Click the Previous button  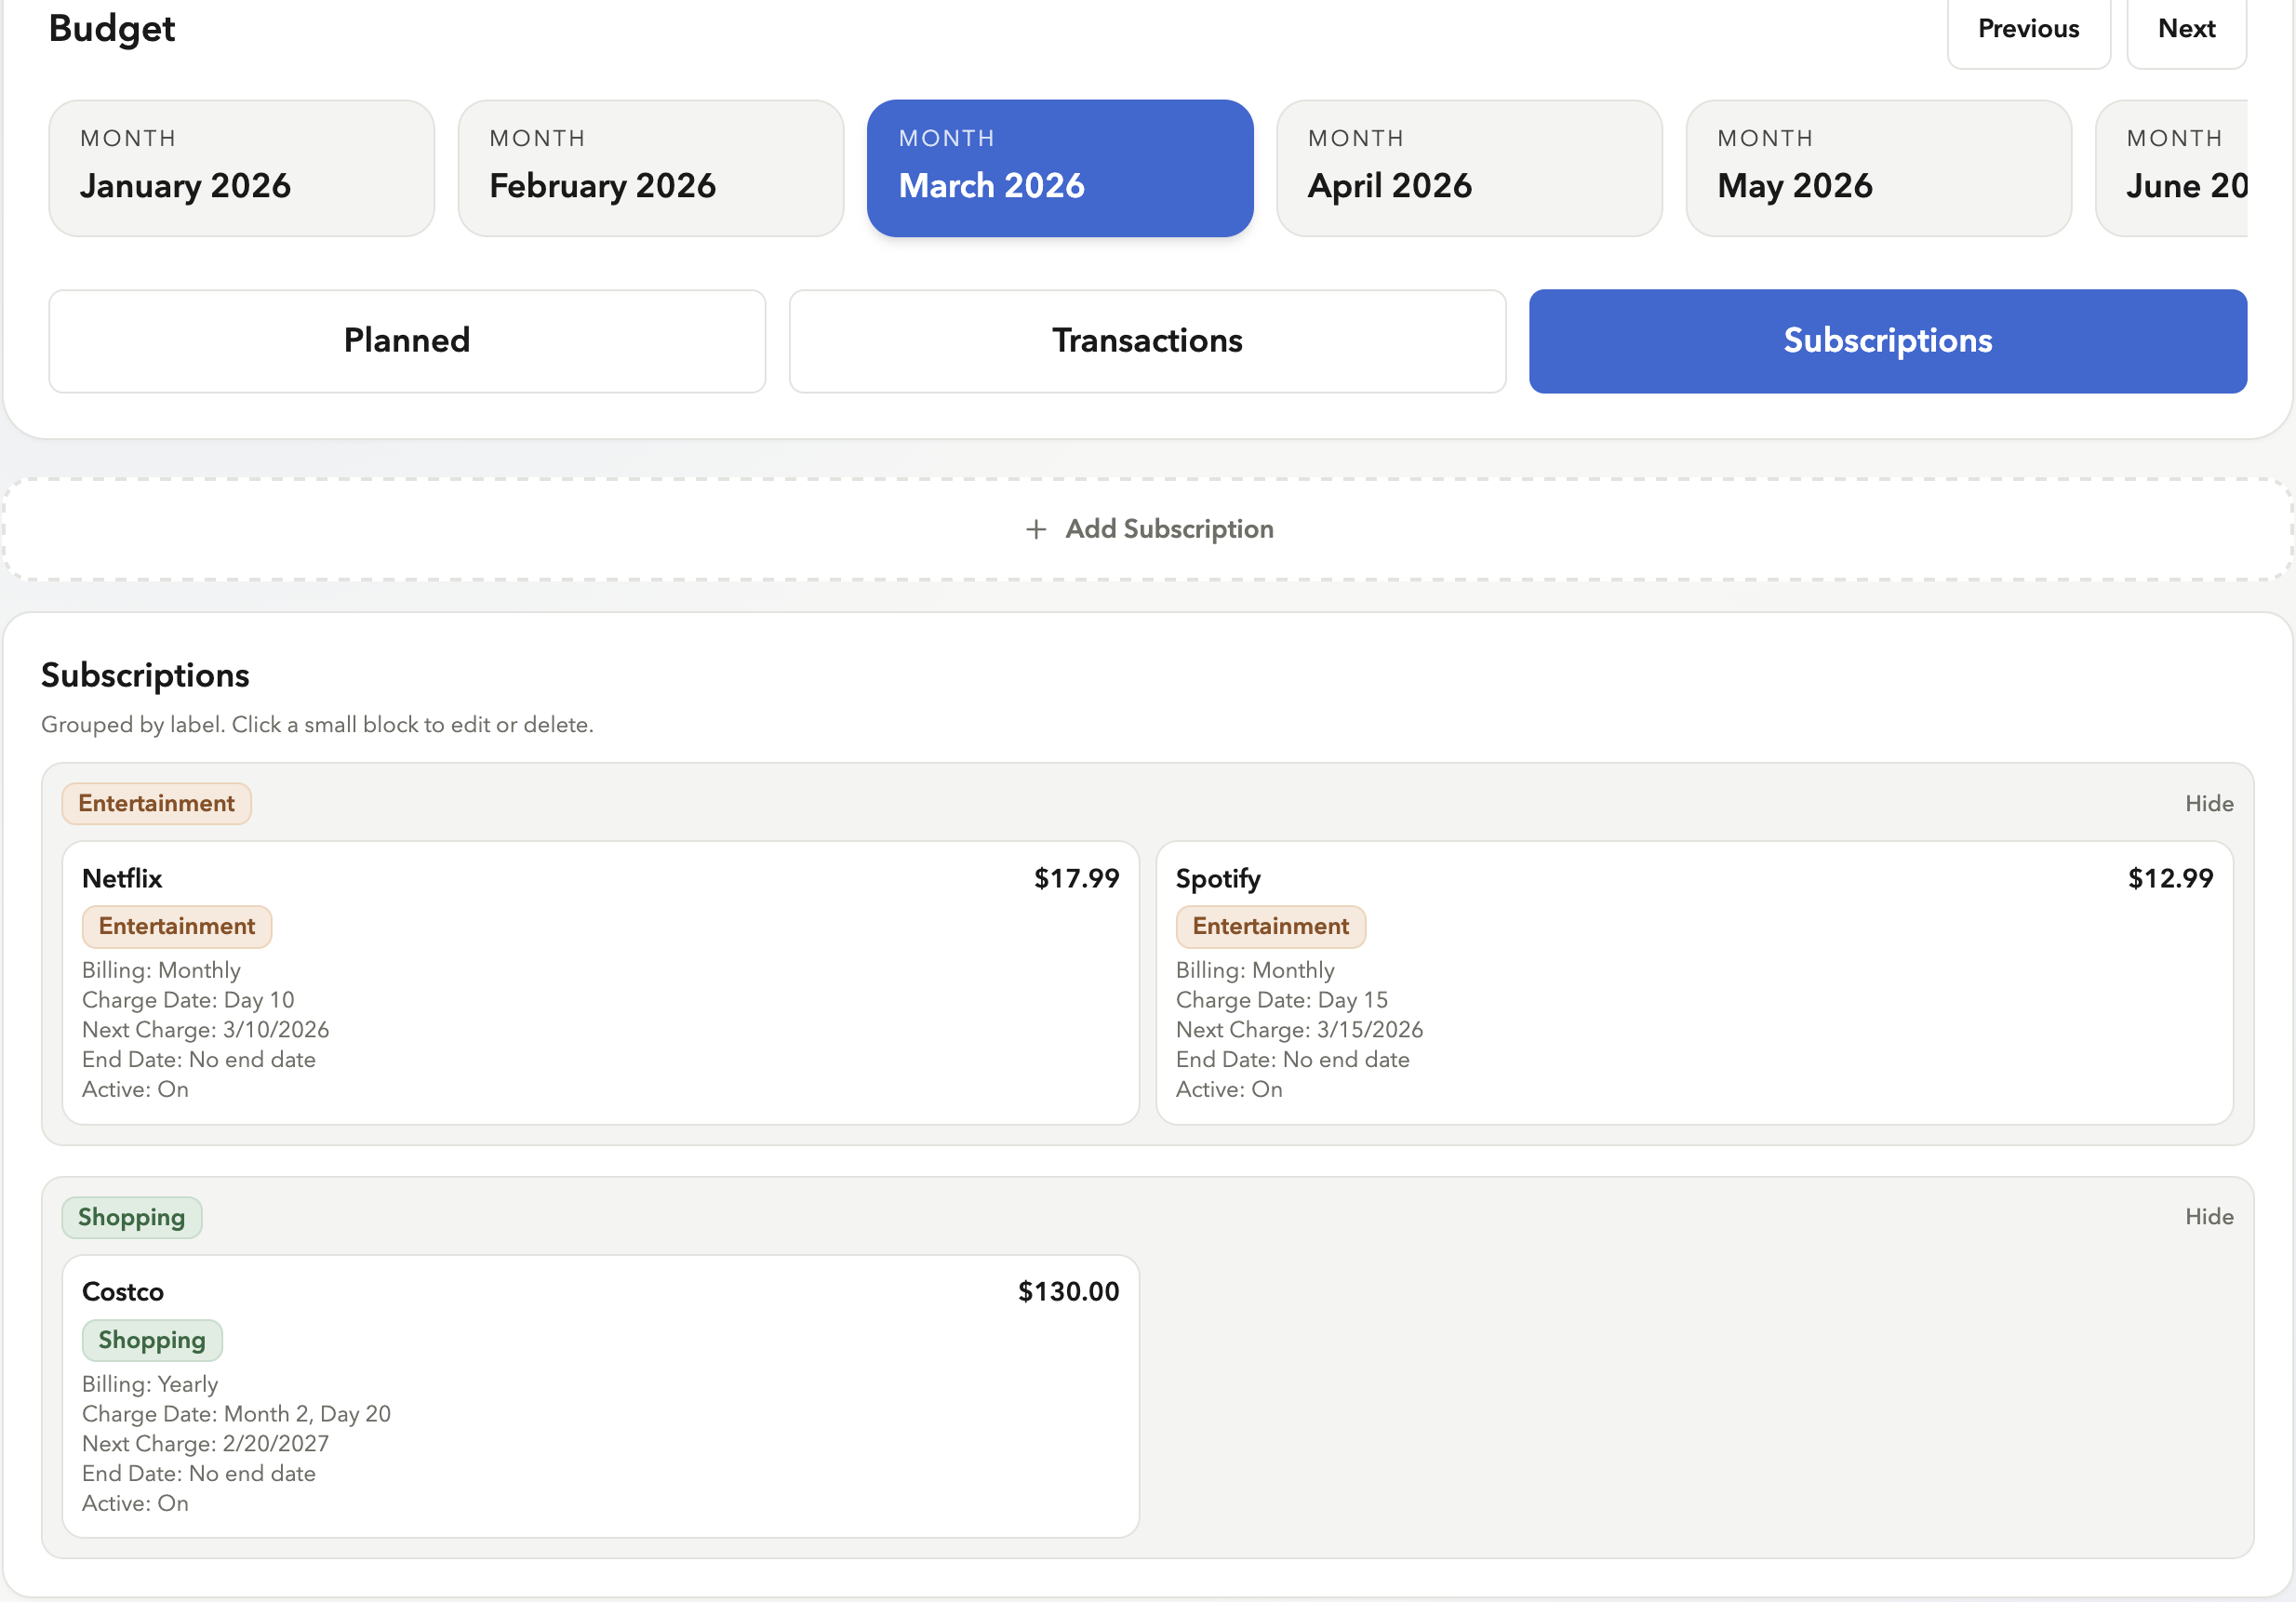tap(2027, 28)
